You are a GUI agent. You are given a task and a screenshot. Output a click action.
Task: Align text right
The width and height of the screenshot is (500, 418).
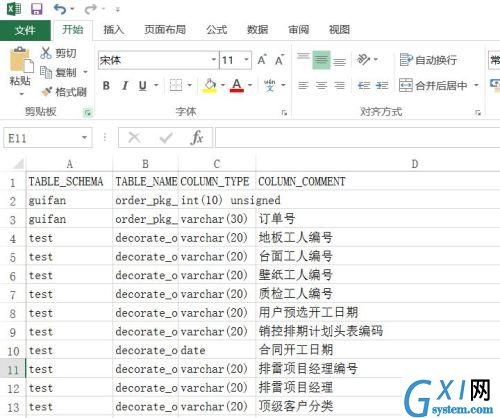click(x=340, y=86)
